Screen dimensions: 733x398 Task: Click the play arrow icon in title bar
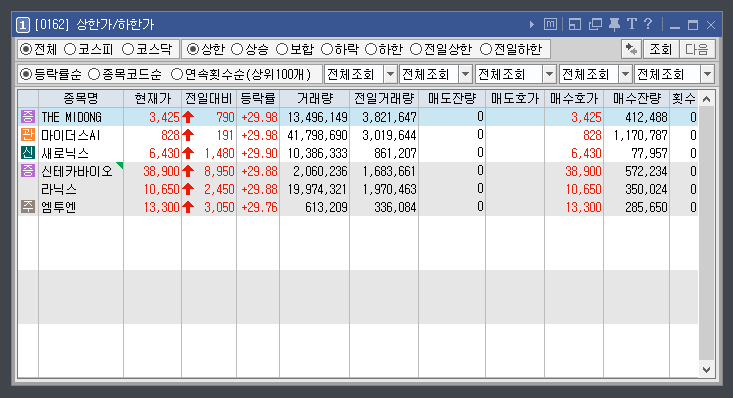(x=532, y=24)
